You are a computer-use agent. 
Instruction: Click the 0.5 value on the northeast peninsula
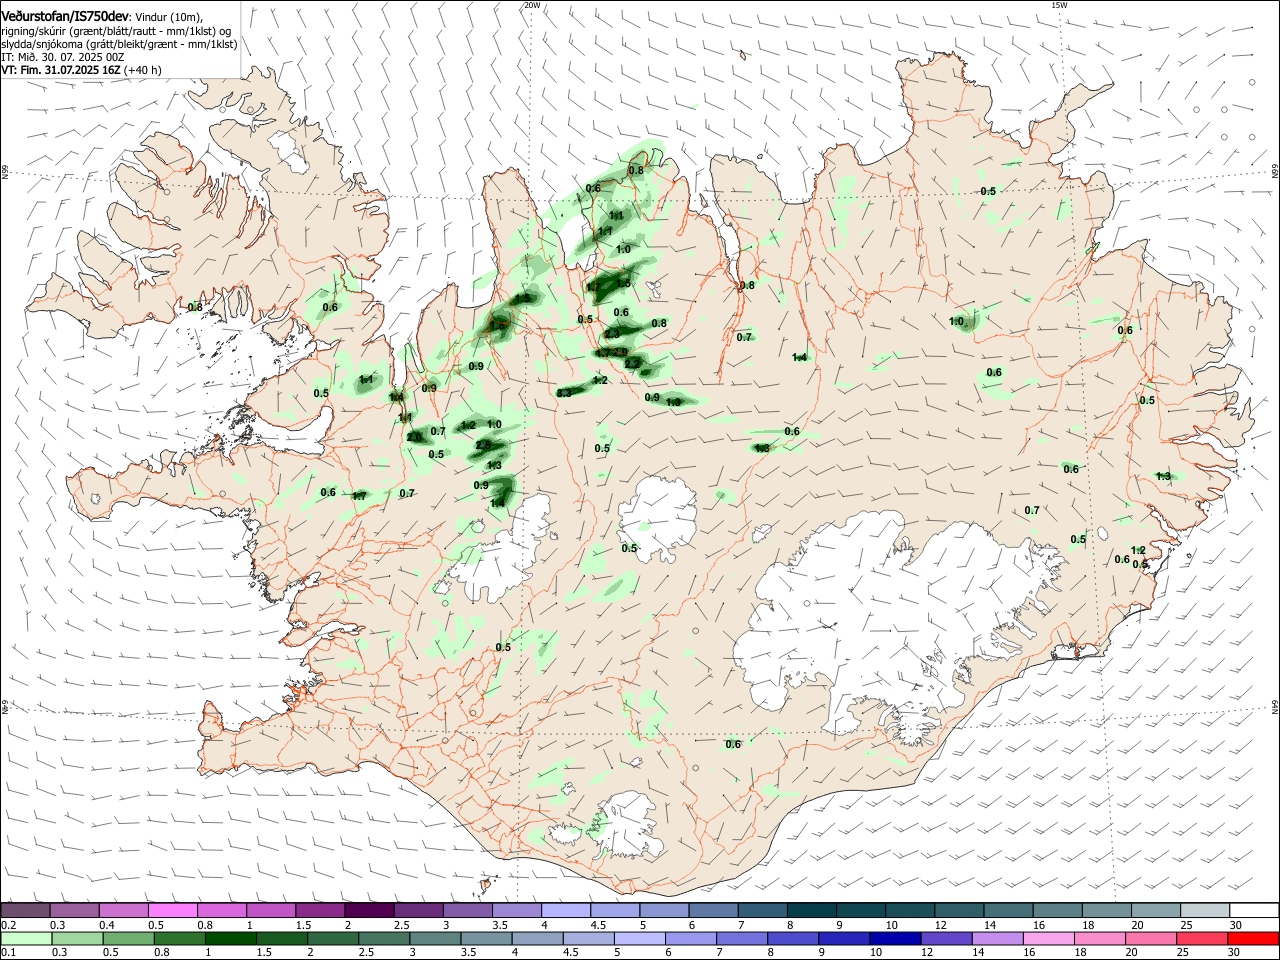[x=988, y=191]
